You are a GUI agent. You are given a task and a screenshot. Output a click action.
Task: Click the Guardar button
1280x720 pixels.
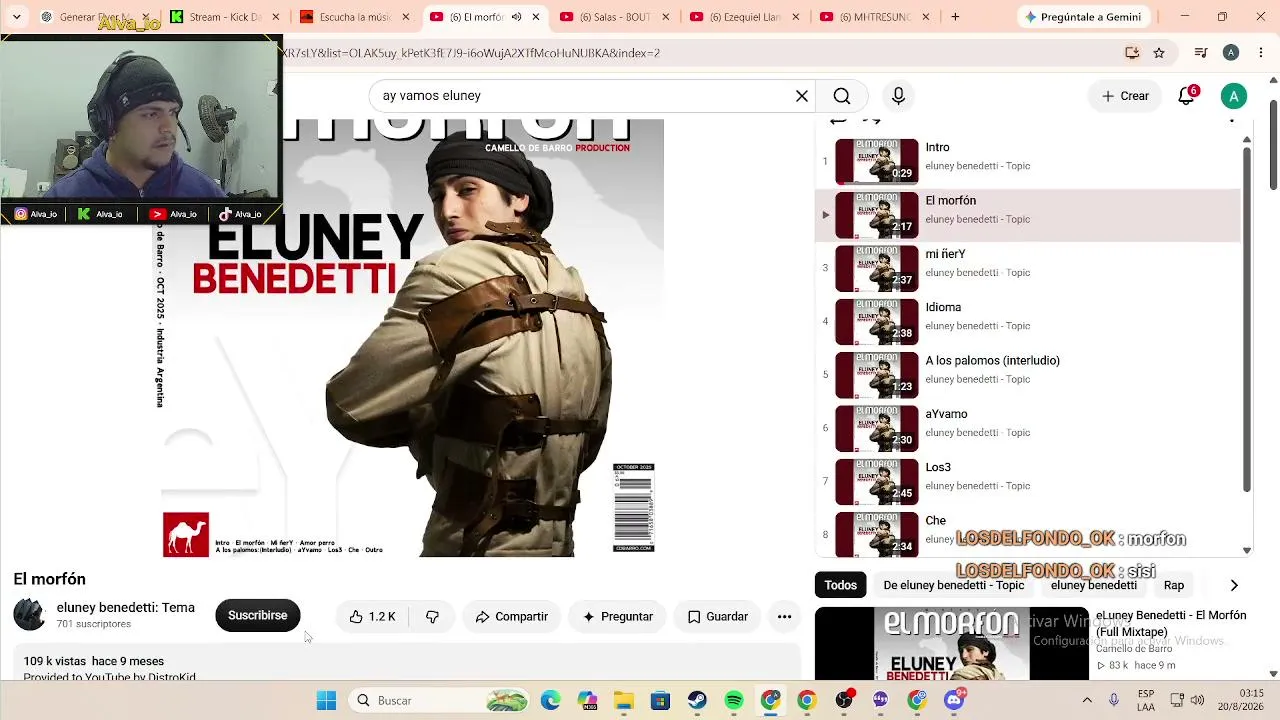pyautogui.click(x=717, y=617)
